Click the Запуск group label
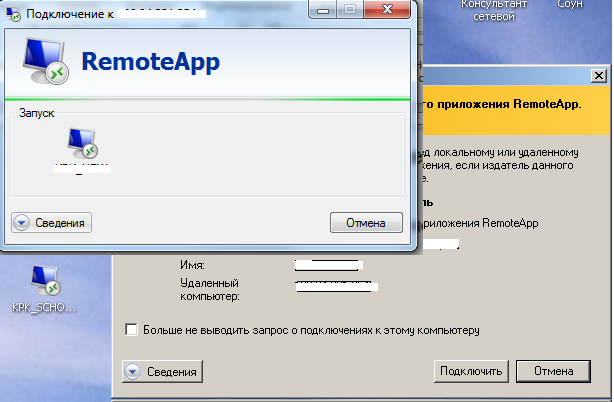614x402 pixels. pyautogui.click(x=36, y=113)
